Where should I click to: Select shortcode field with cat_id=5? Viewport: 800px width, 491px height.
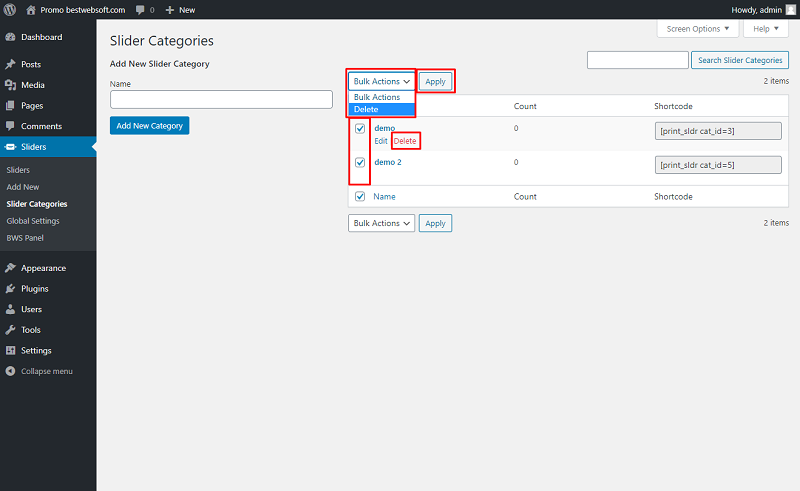tap(718, 165)
